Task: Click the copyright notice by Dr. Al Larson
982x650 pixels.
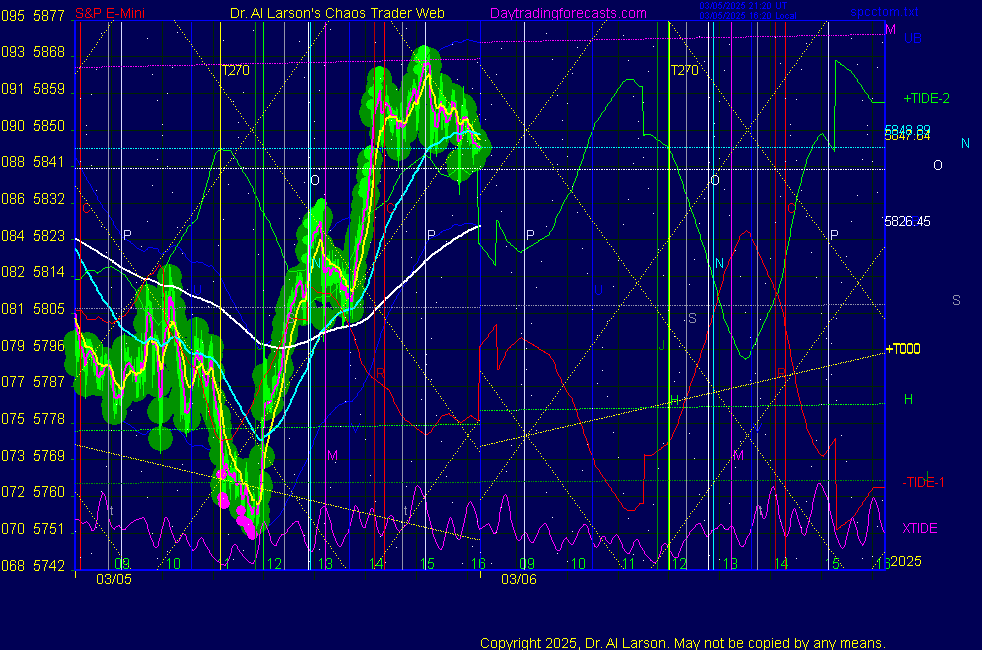Action: tap(683, 643)
